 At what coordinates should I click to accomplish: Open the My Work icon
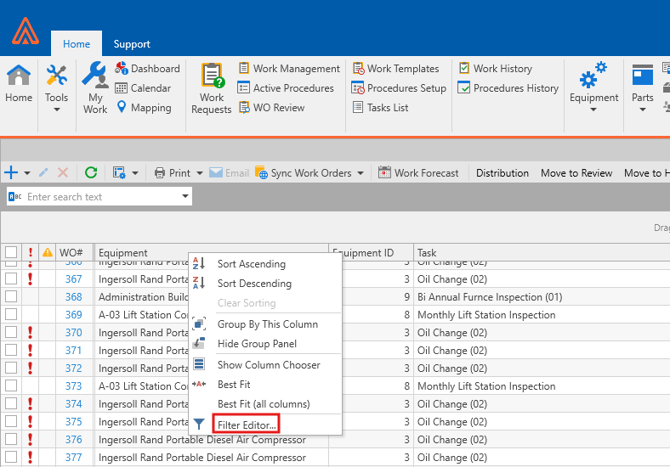[x=95, y=87]
